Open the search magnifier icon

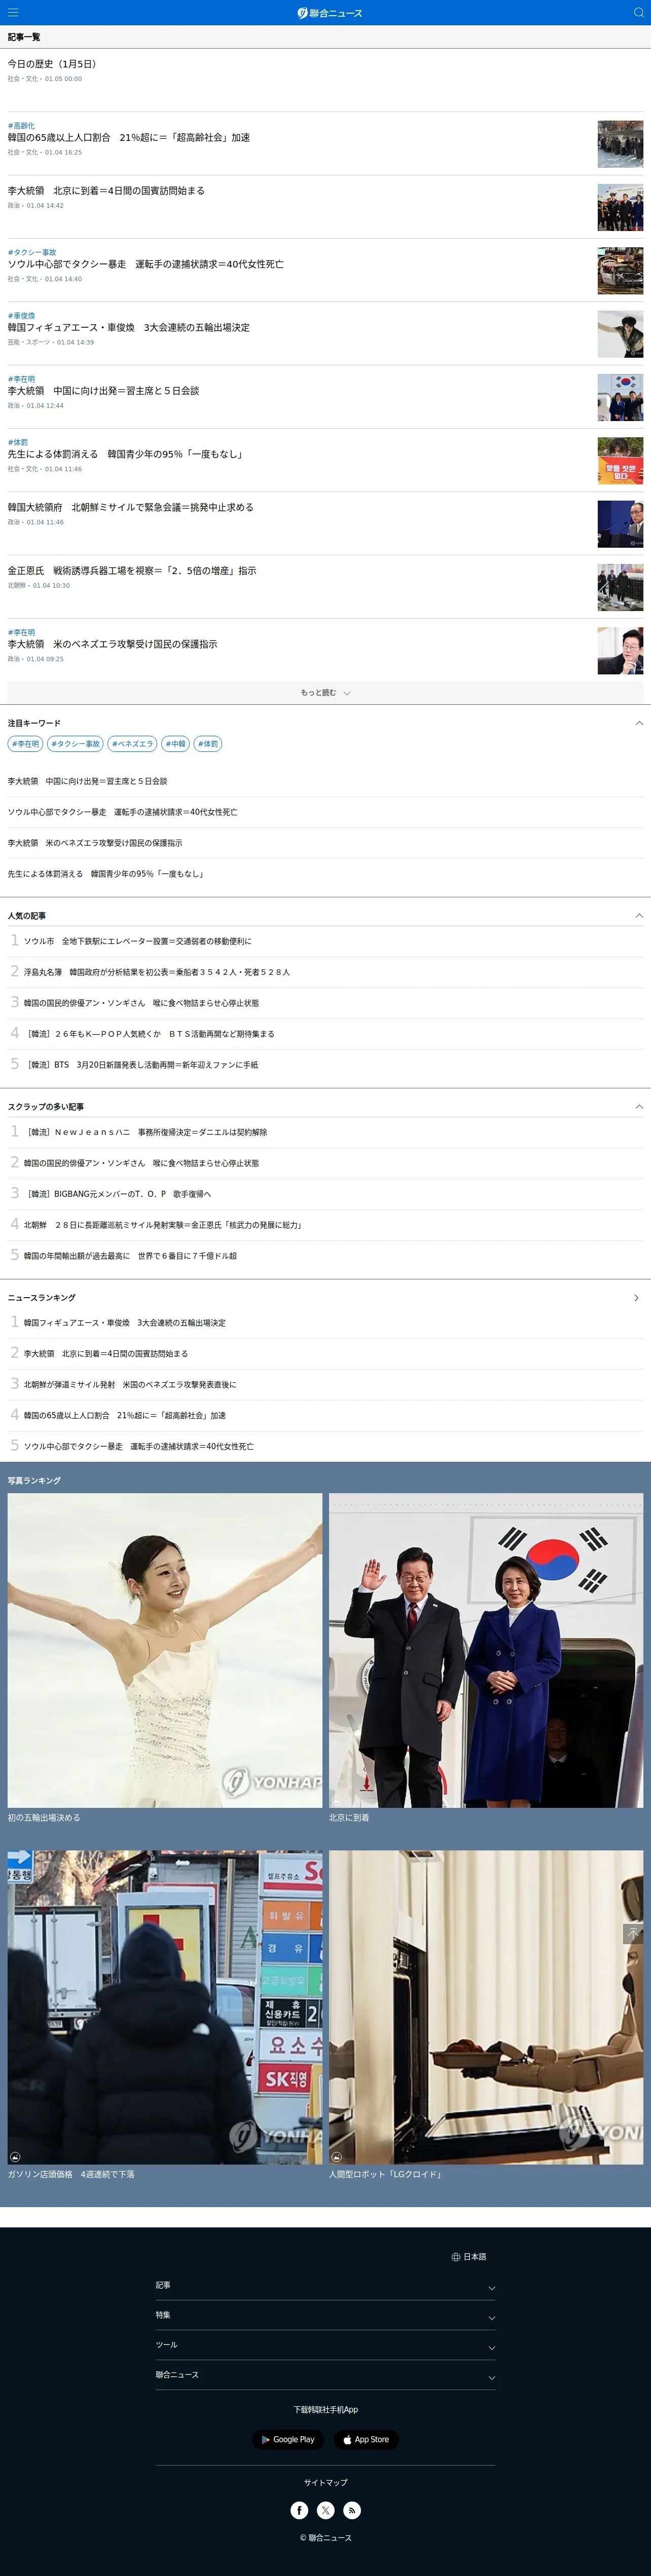click(x=638, y=12)
